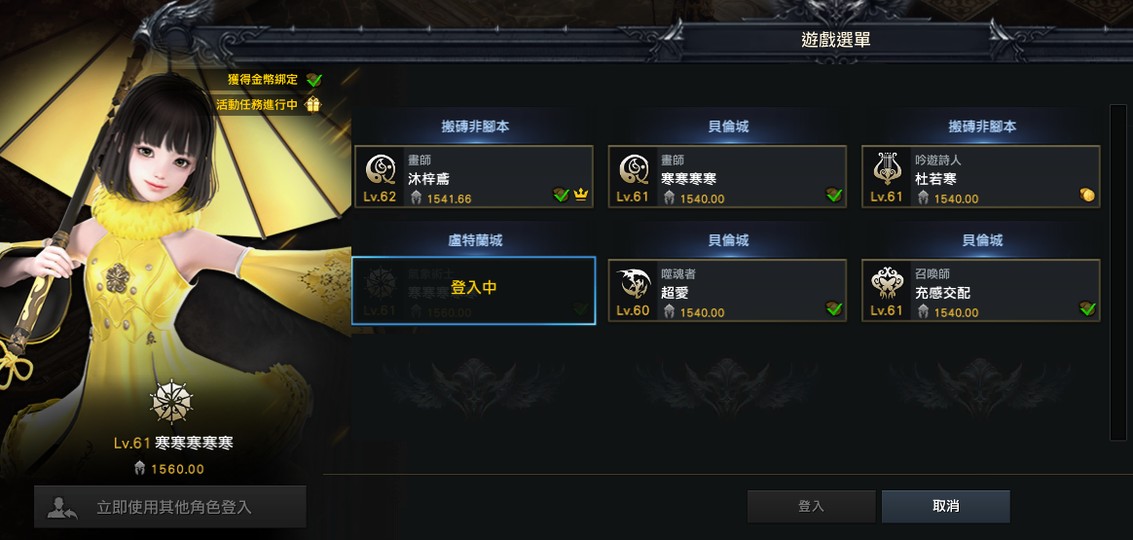Select the 登入中 highlighted character slot
Image resolution: width=1133 pixels, height=540 pixels.
coord(474,291)
